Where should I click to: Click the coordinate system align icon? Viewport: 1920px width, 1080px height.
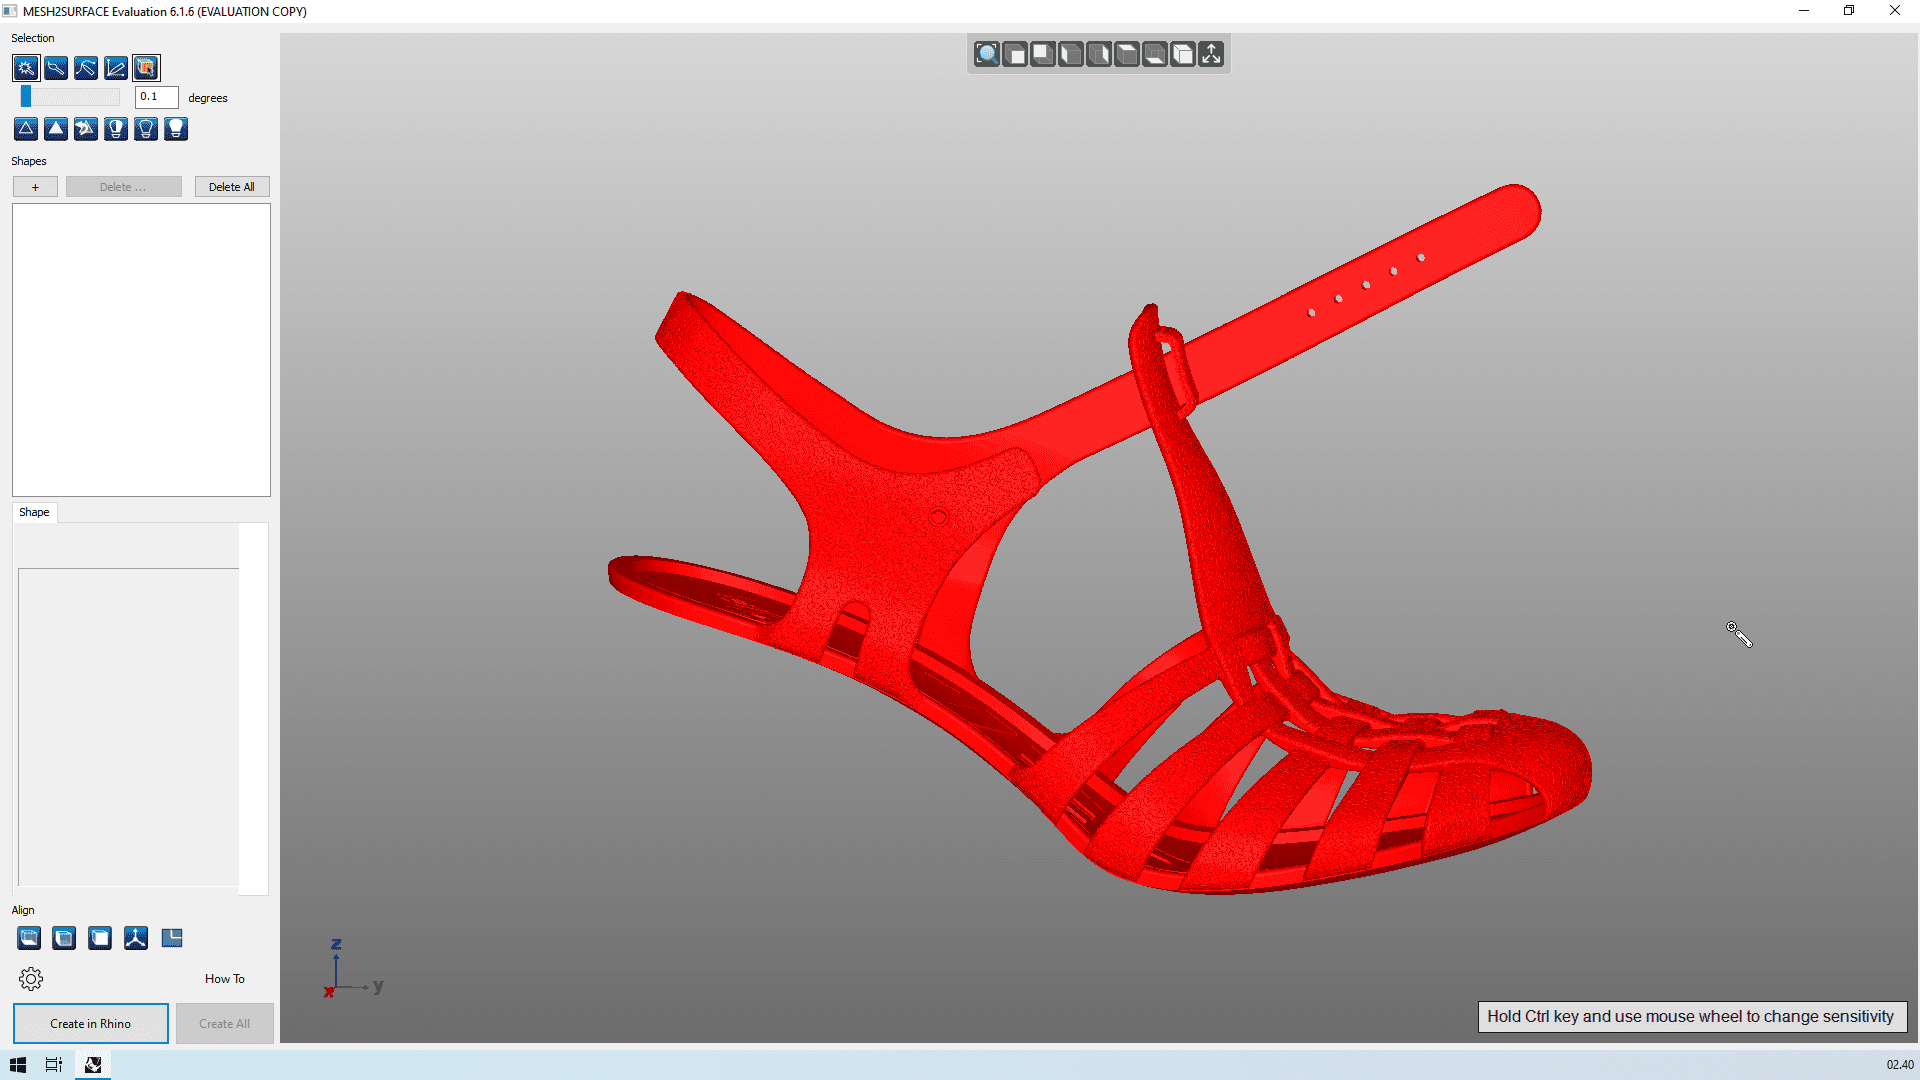[135, 938]
